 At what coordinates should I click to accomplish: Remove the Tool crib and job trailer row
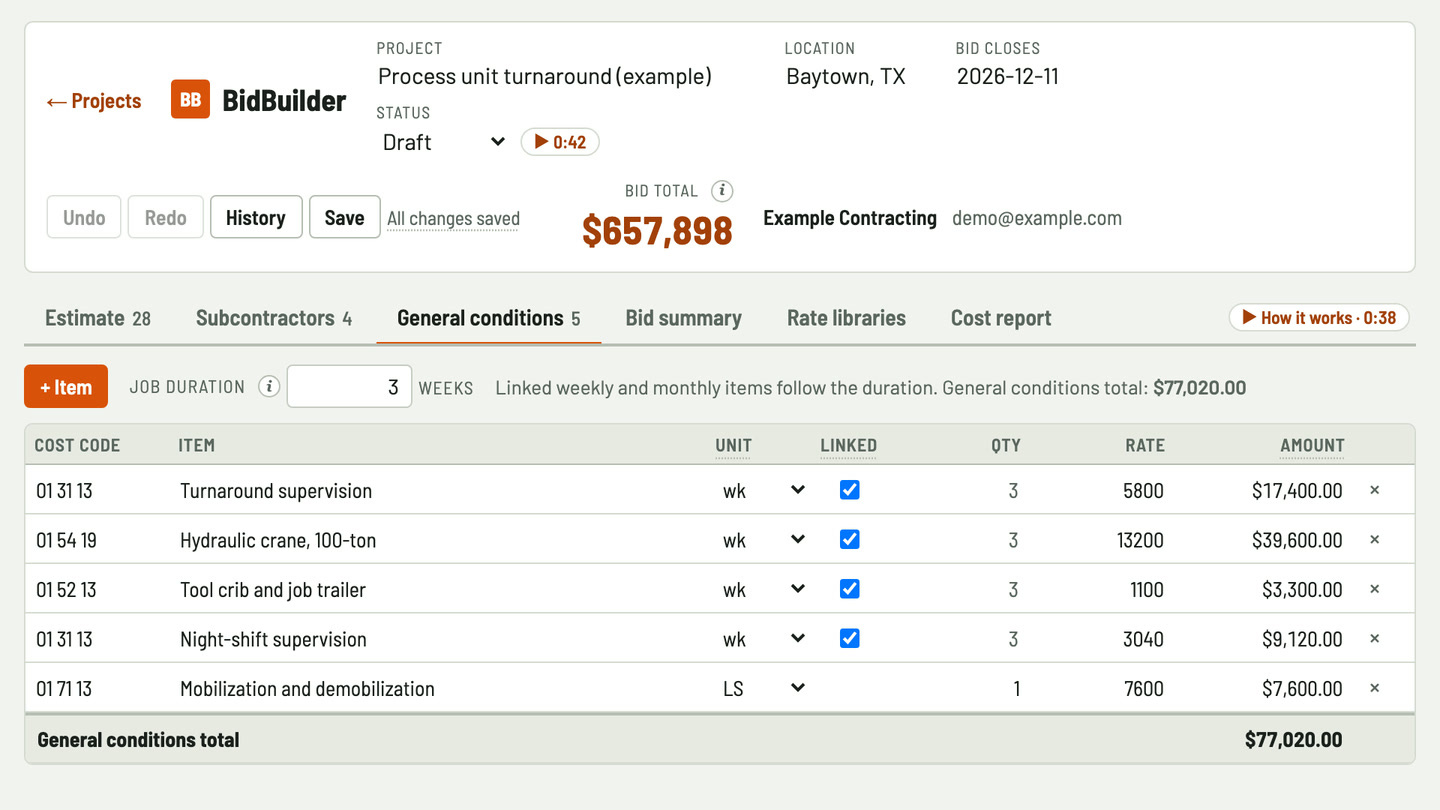pos(1374,589)
